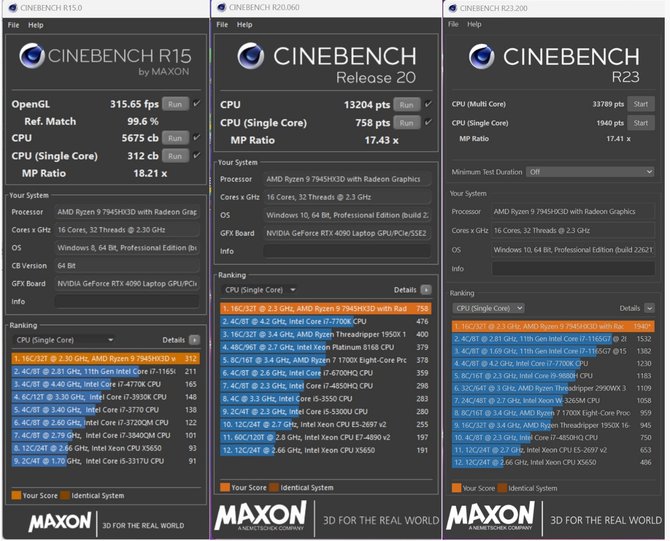The height and width of the screenshot is (541, 670).
Task: Select Ryzen 9 7945HX3D row scoring 1940 in R23
Action: pos(553,326)
